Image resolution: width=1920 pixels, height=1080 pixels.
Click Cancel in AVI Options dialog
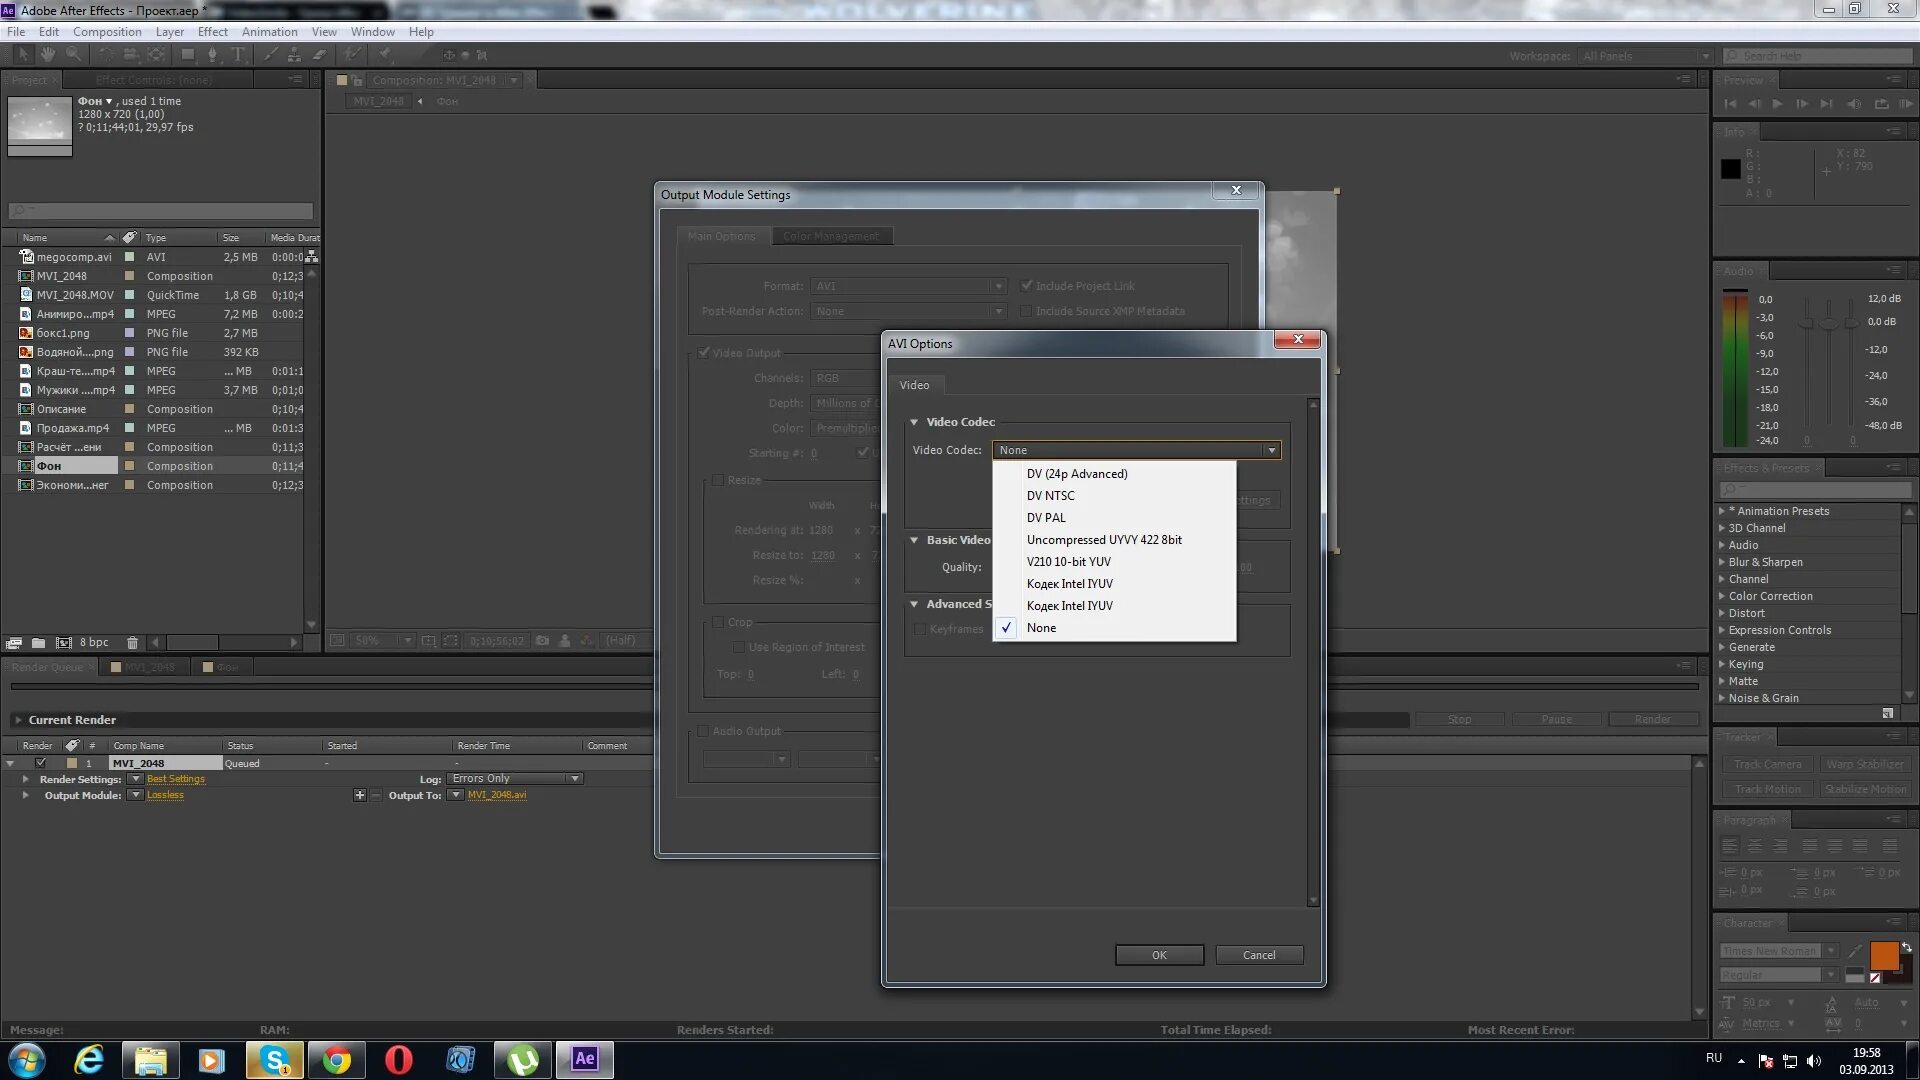(1259, 955)
